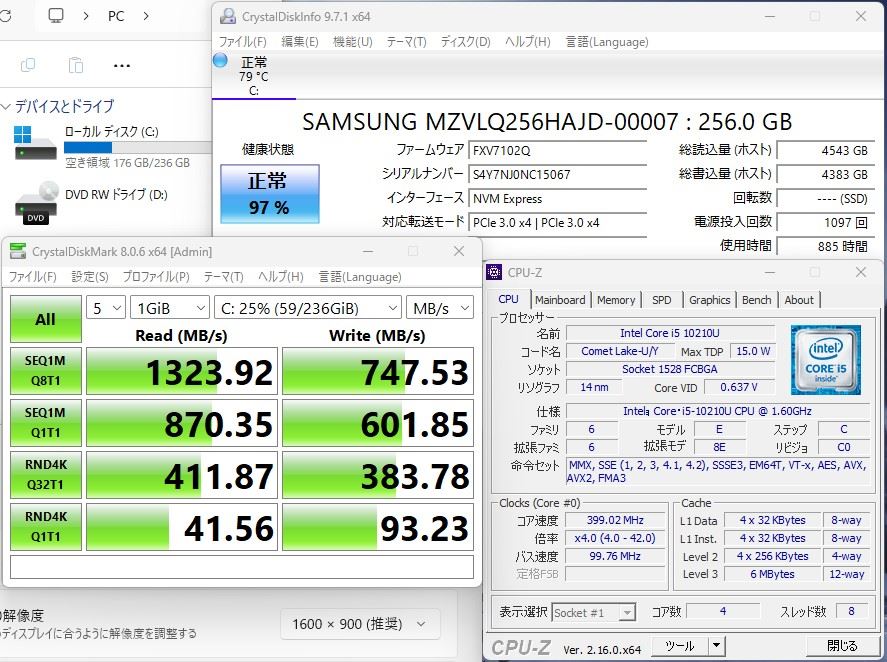Switch to the CPU-Z Bench tab
887x662 pixels.
tap(756, 300)
